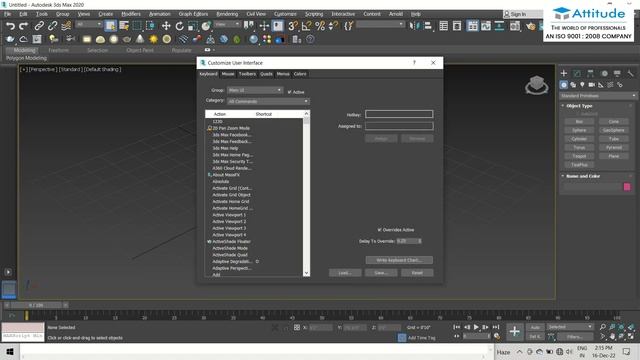Click the Undo icon in main toolbar

pyautogui.click(x=10, y=26)
